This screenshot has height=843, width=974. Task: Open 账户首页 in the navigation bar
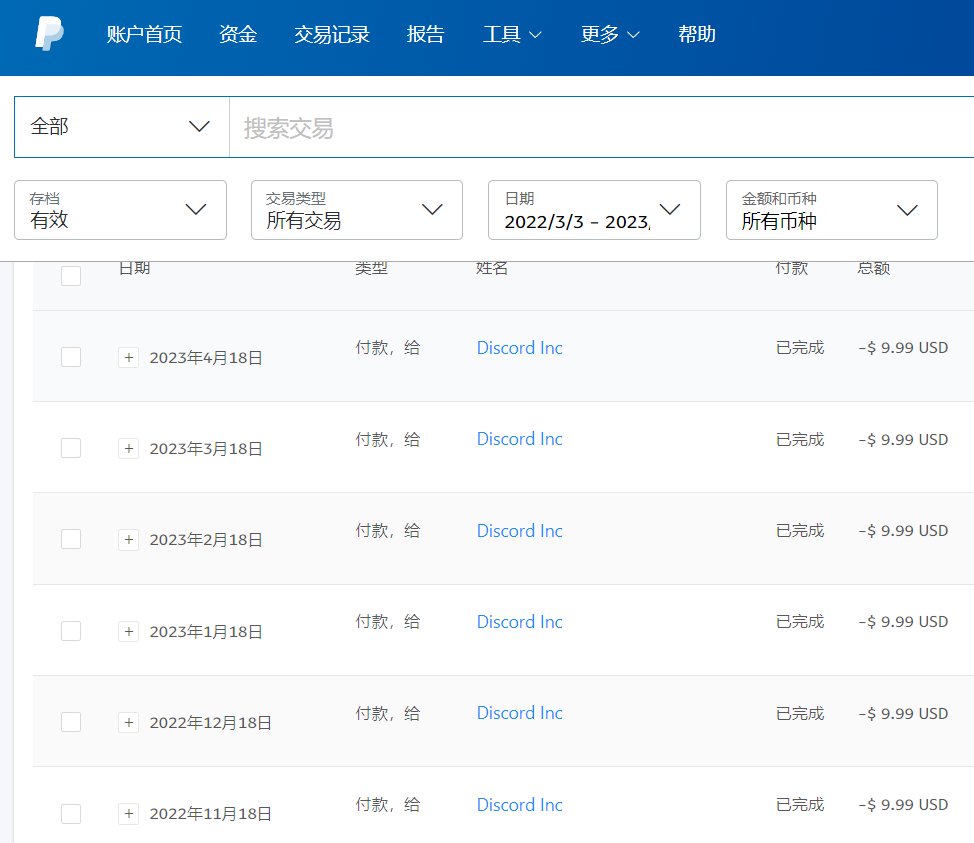pyautogui.click(x=144, y=34)
